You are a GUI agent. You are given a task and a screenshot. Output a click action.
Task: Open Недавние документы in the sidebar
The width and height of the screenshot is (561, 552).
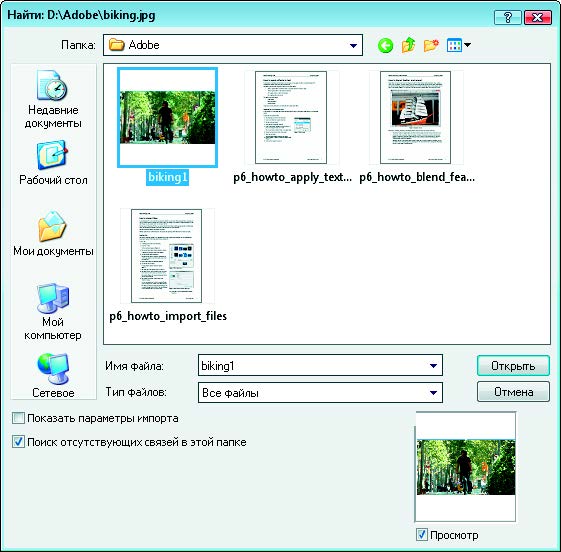click(x=53, y=99)
